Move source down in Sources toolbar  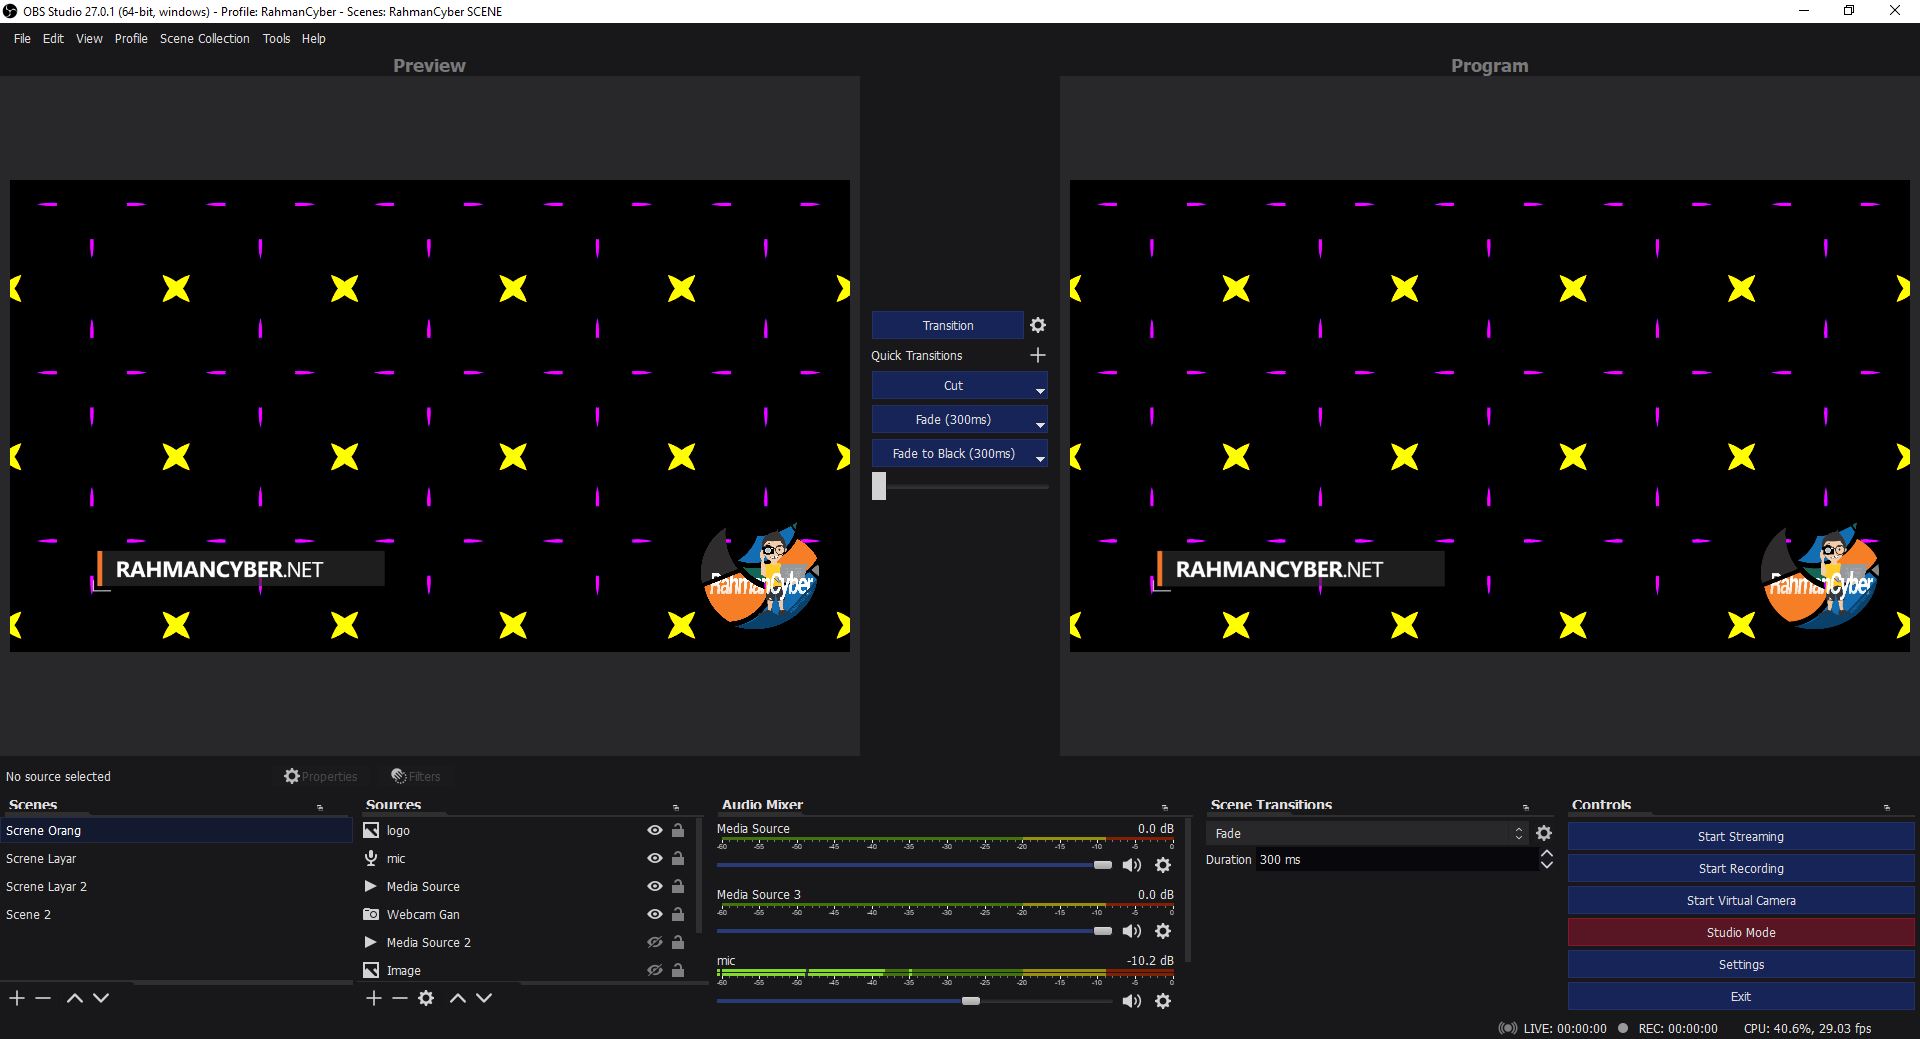click(484, 998)
